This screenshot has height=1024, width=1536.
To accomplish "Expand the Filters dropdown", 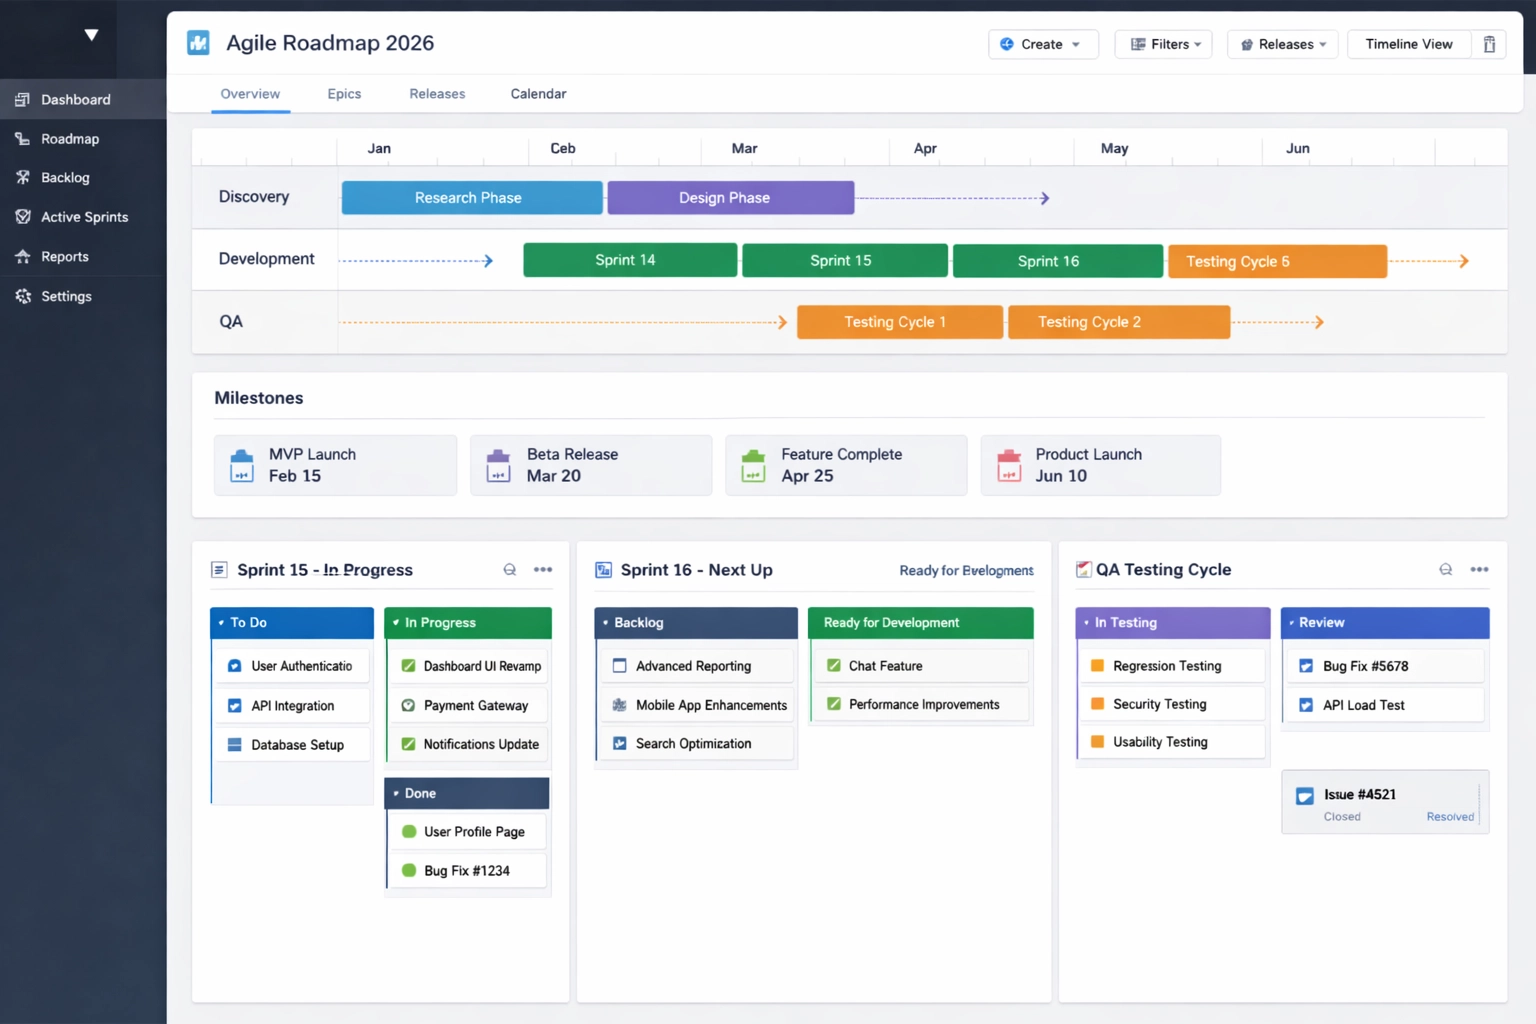I will 1163,44.
